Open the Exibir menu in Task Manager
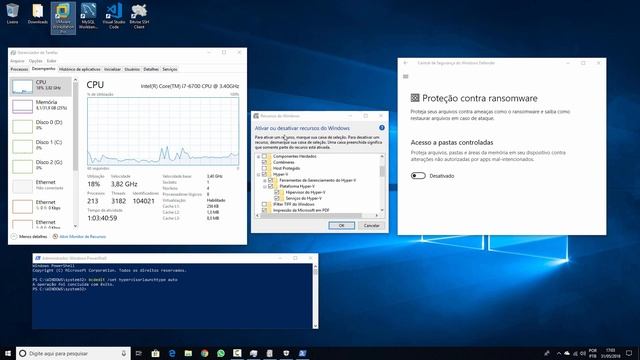Image resolution: width=640 pixels, height=360 pixels. (x=51, y=61)
